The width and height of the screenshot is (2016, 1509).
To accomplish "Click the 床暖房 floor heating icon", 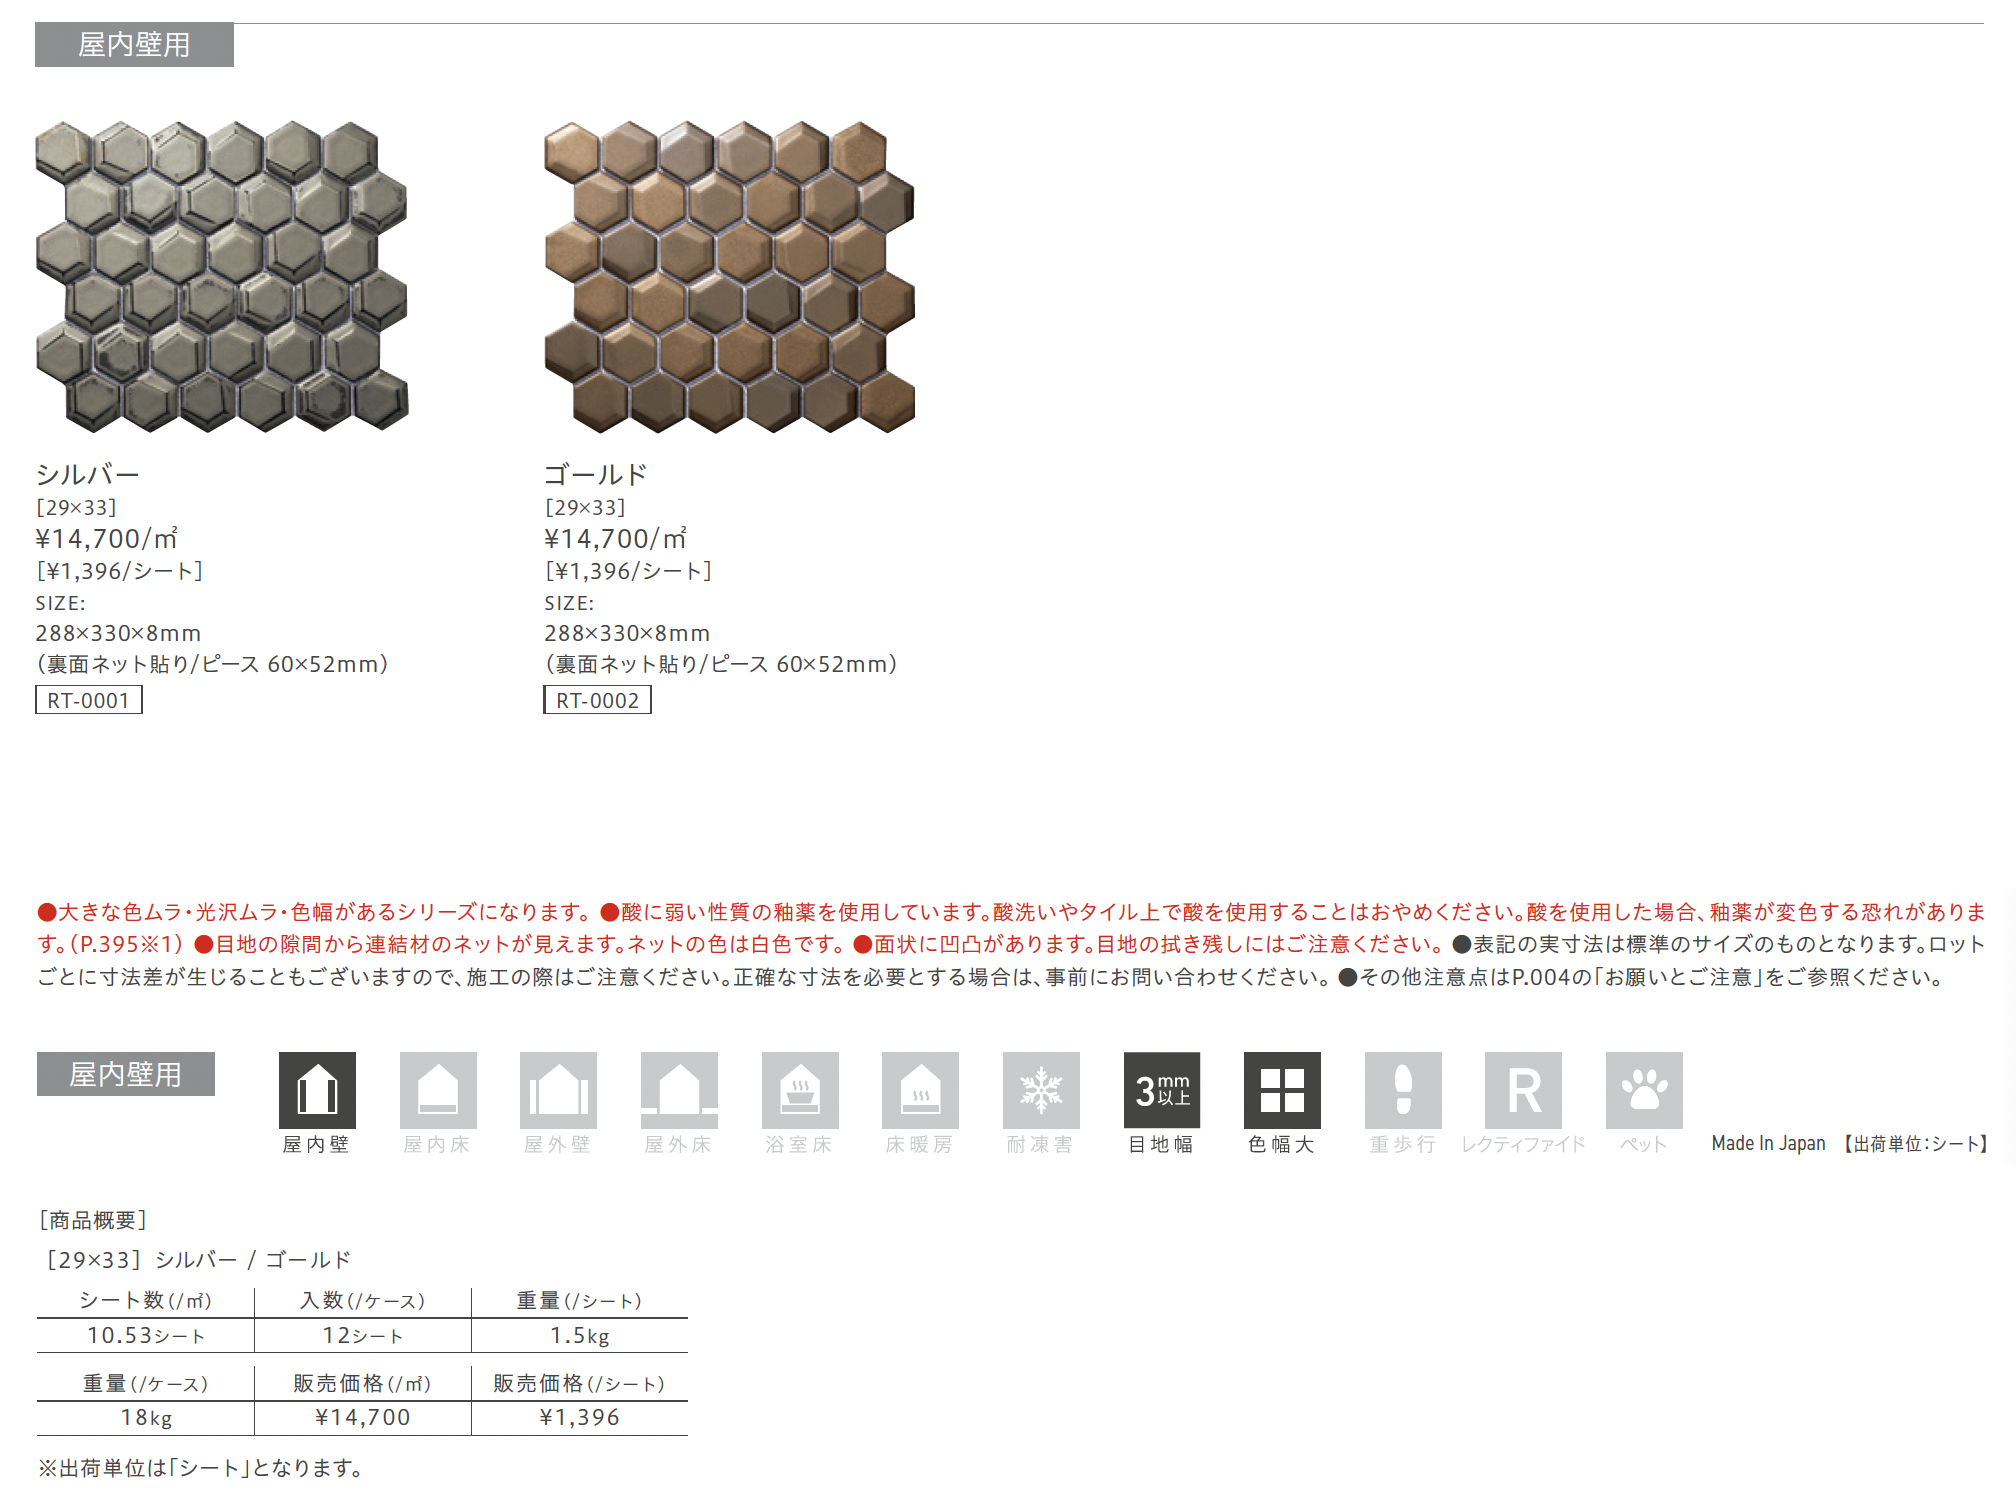I will click(920, 1090).
